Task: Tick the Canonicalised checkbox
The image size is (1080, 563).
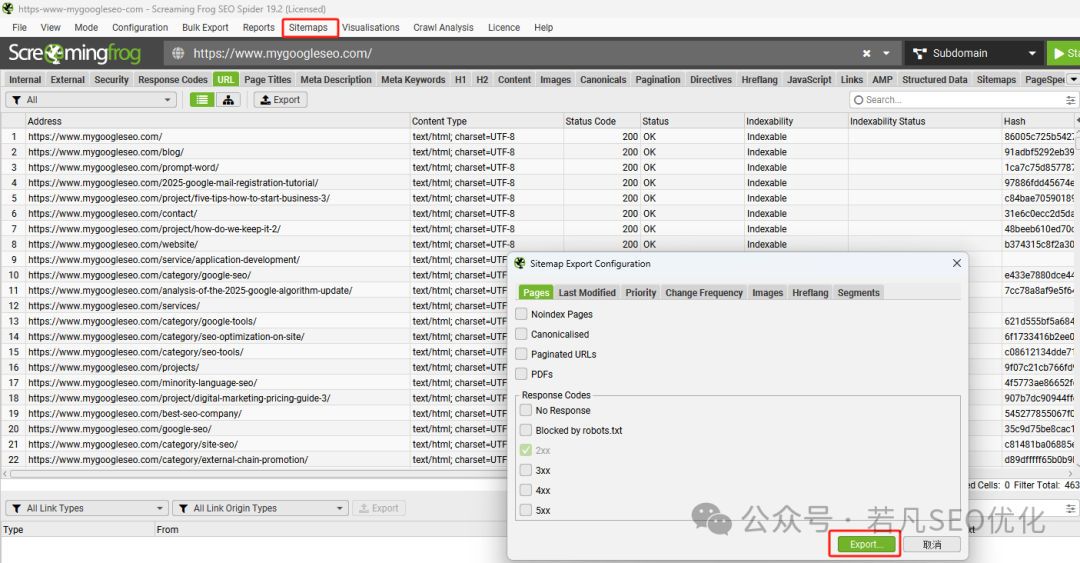Action: coord(521,334)
